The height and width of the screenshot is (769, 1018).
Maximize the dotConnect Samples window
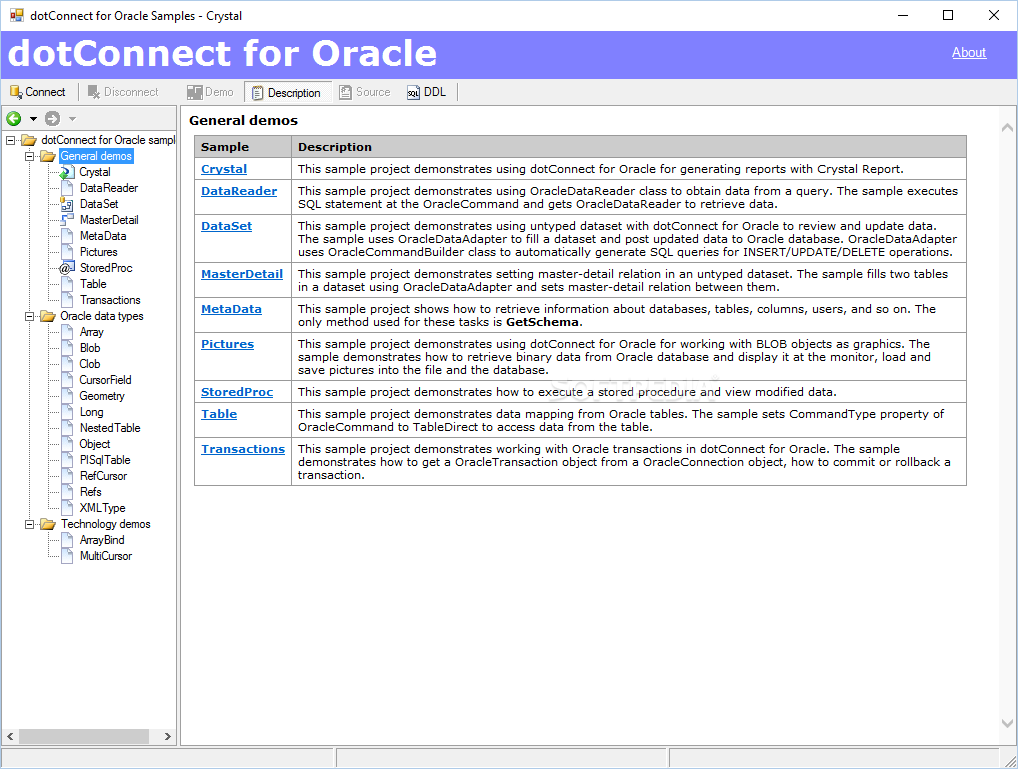pyautogui.click(x=948, y=15)
